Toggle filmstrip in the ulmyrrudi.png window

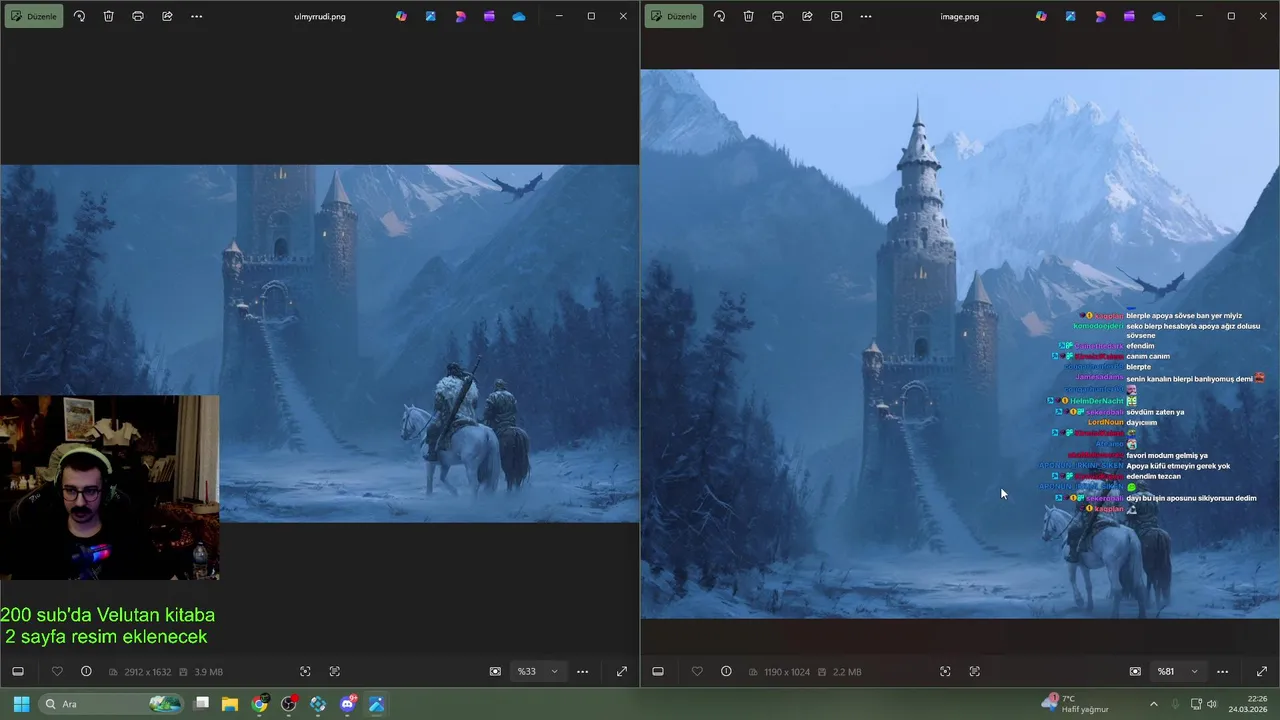point(17,671)
